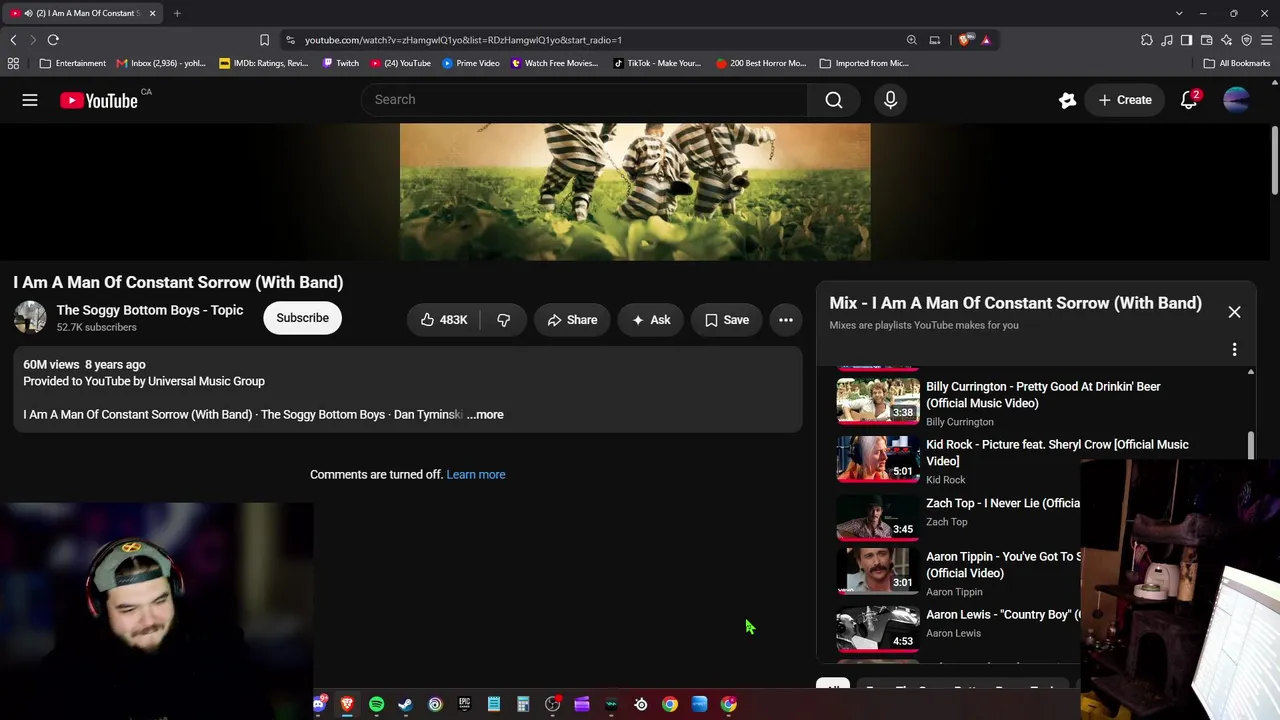Viewport: 1280px width, 720px height.
Task: Expand the video description with more
Action: (486, 415)
